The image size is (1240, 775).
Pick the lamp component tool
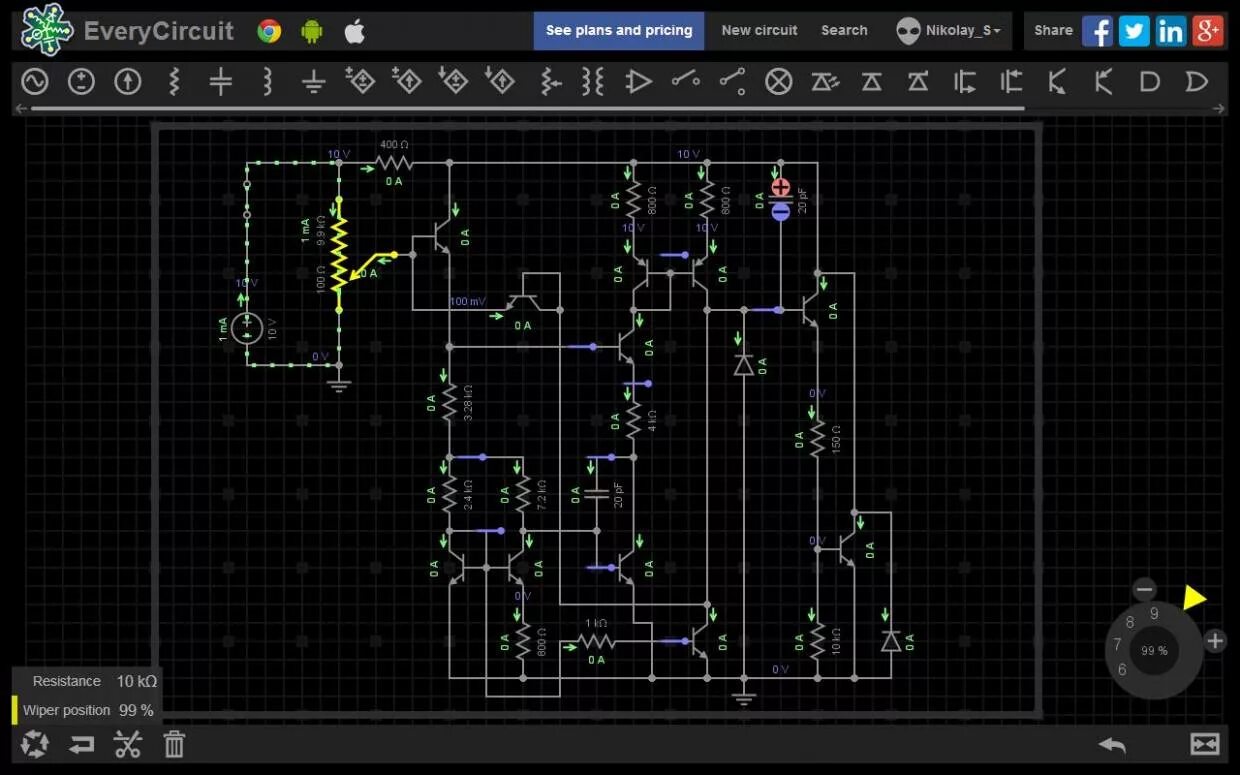(779, 81)
